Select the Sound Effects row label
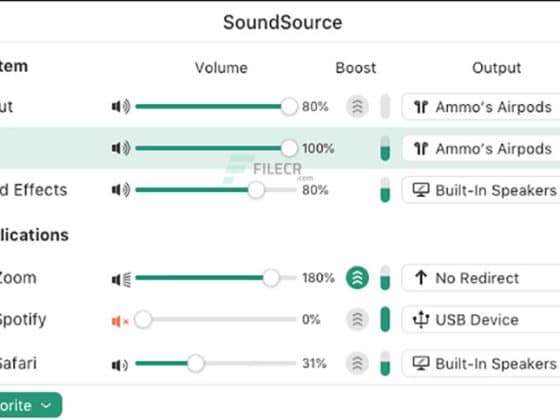This screenshot has height=420, width=560. point(34,190)
